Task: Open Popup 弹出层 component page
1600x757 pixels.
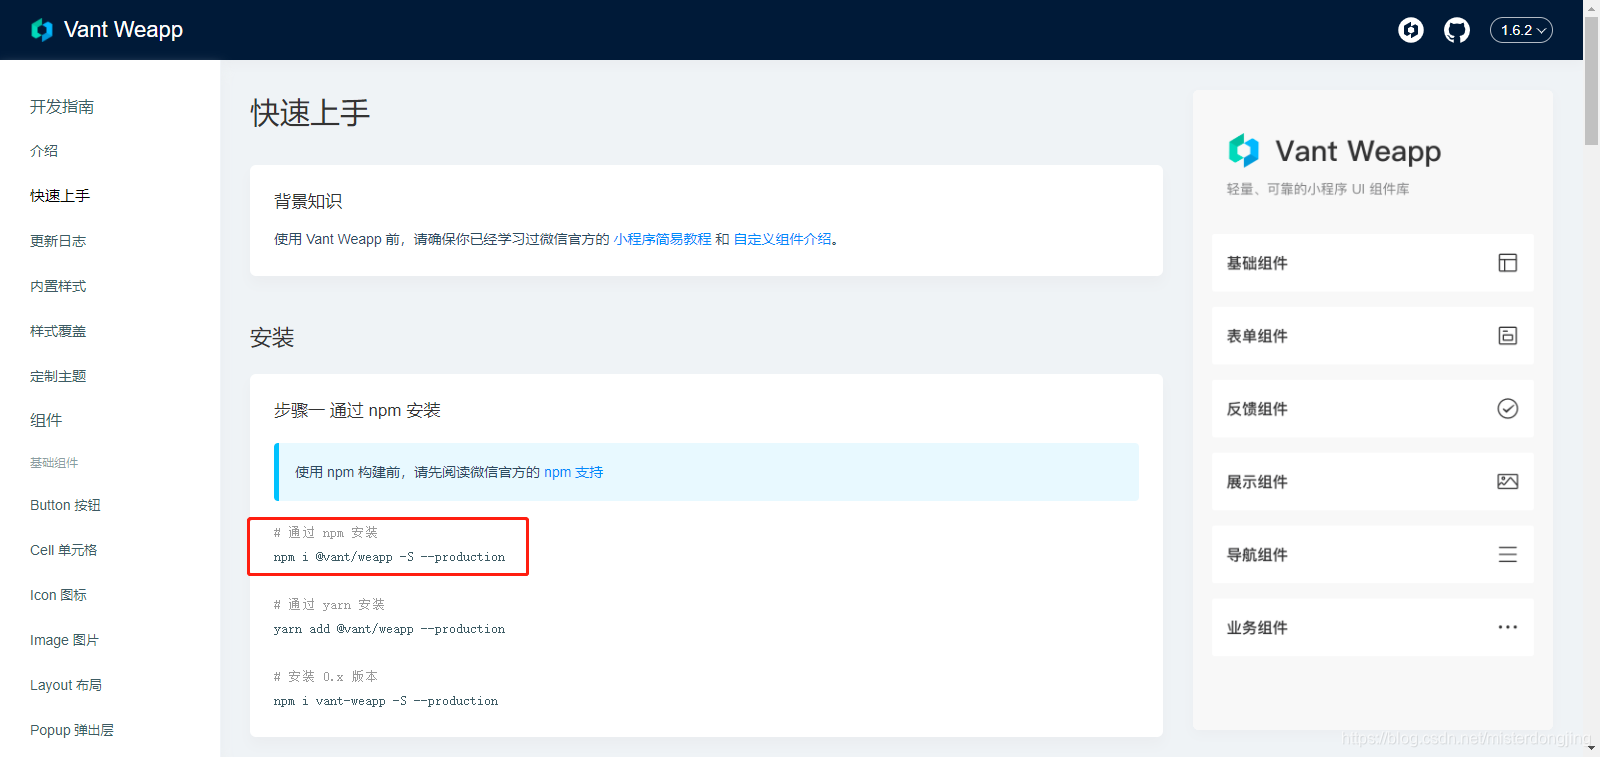Action: 72,730
